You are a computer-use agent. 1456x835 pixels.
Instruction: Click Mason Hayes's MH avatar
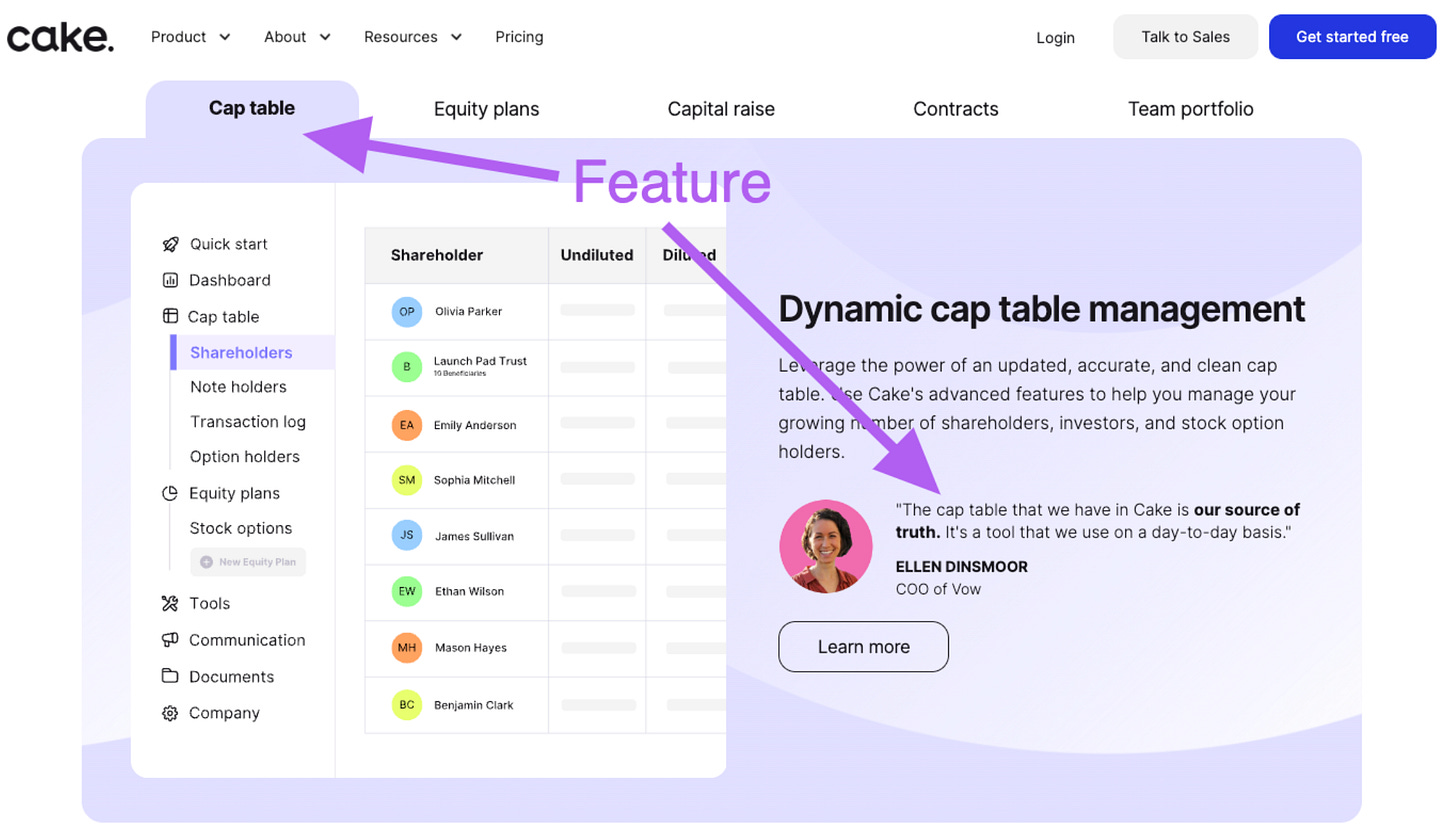pyautogui.click(x=407, y=648)
